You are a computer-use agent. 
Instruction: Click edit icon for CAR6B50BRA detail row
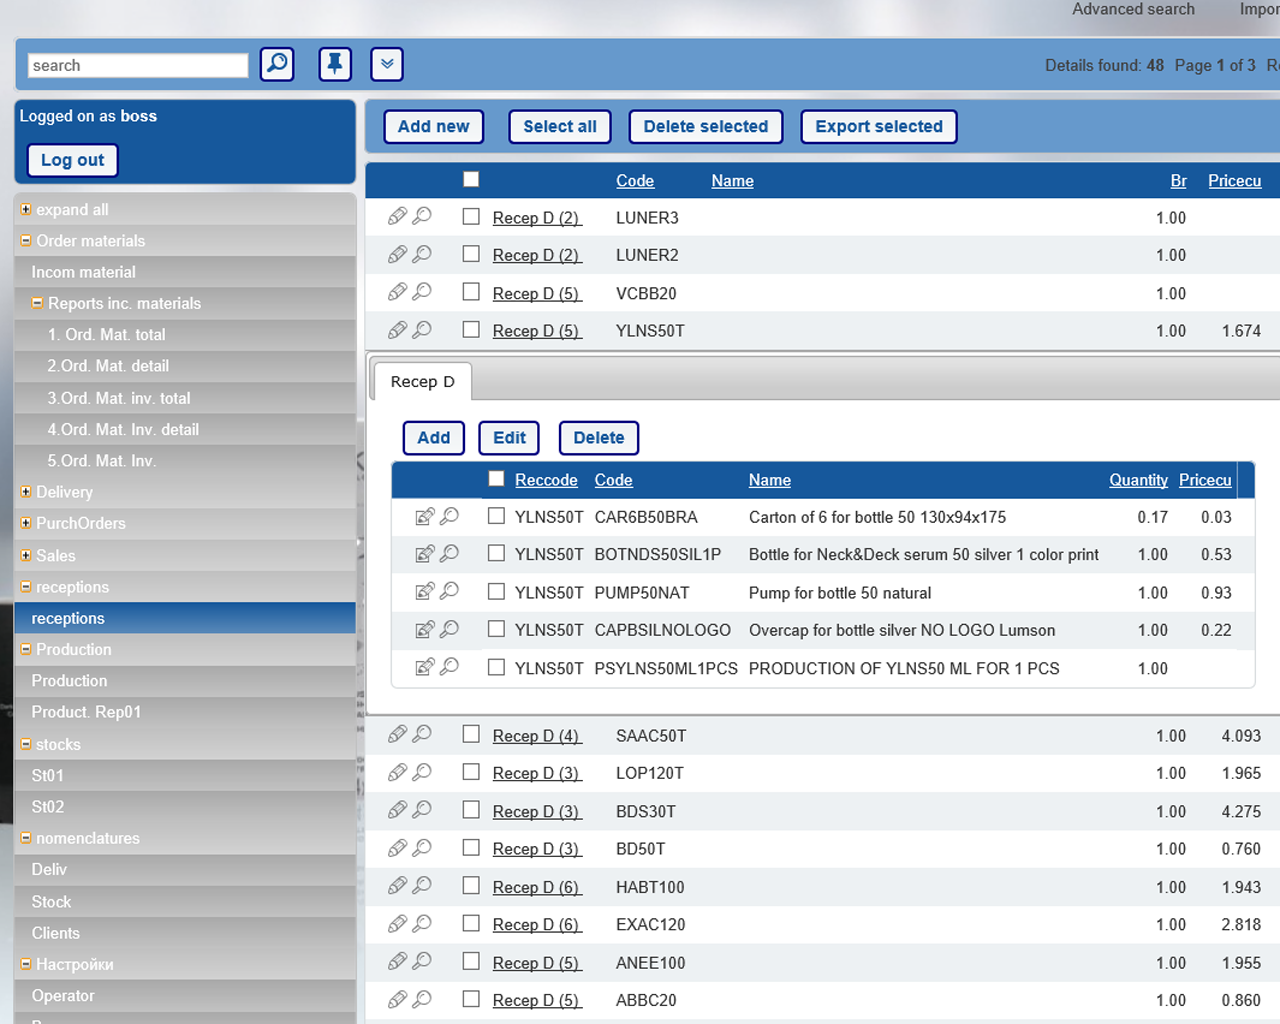[x=425, y=517]
